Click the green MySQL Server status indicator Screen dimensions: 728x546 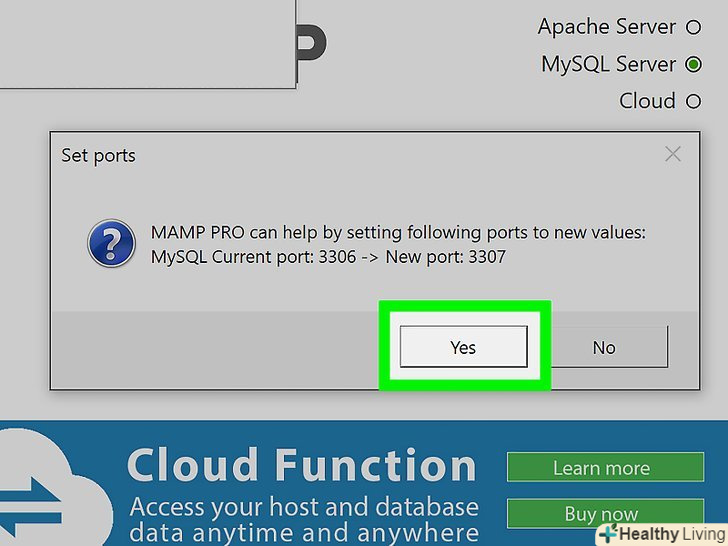coord(693,65)
